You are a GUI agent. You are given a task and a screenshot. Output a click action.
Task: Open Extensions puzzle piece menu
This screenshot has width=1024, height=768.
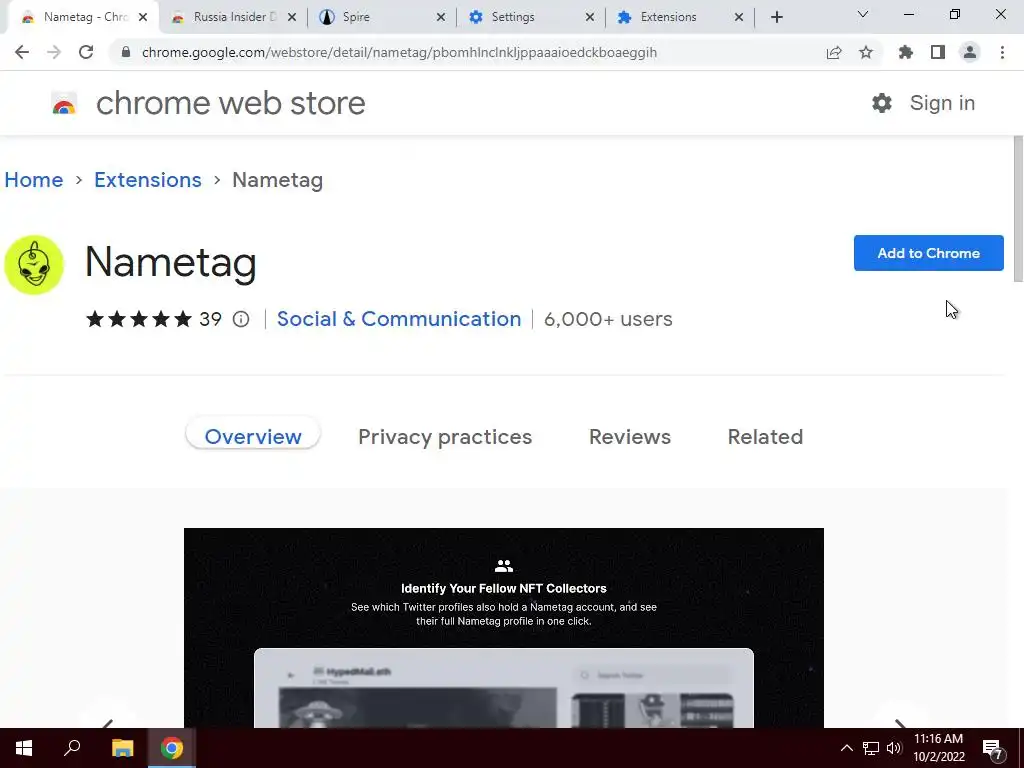tap(906, 52)
